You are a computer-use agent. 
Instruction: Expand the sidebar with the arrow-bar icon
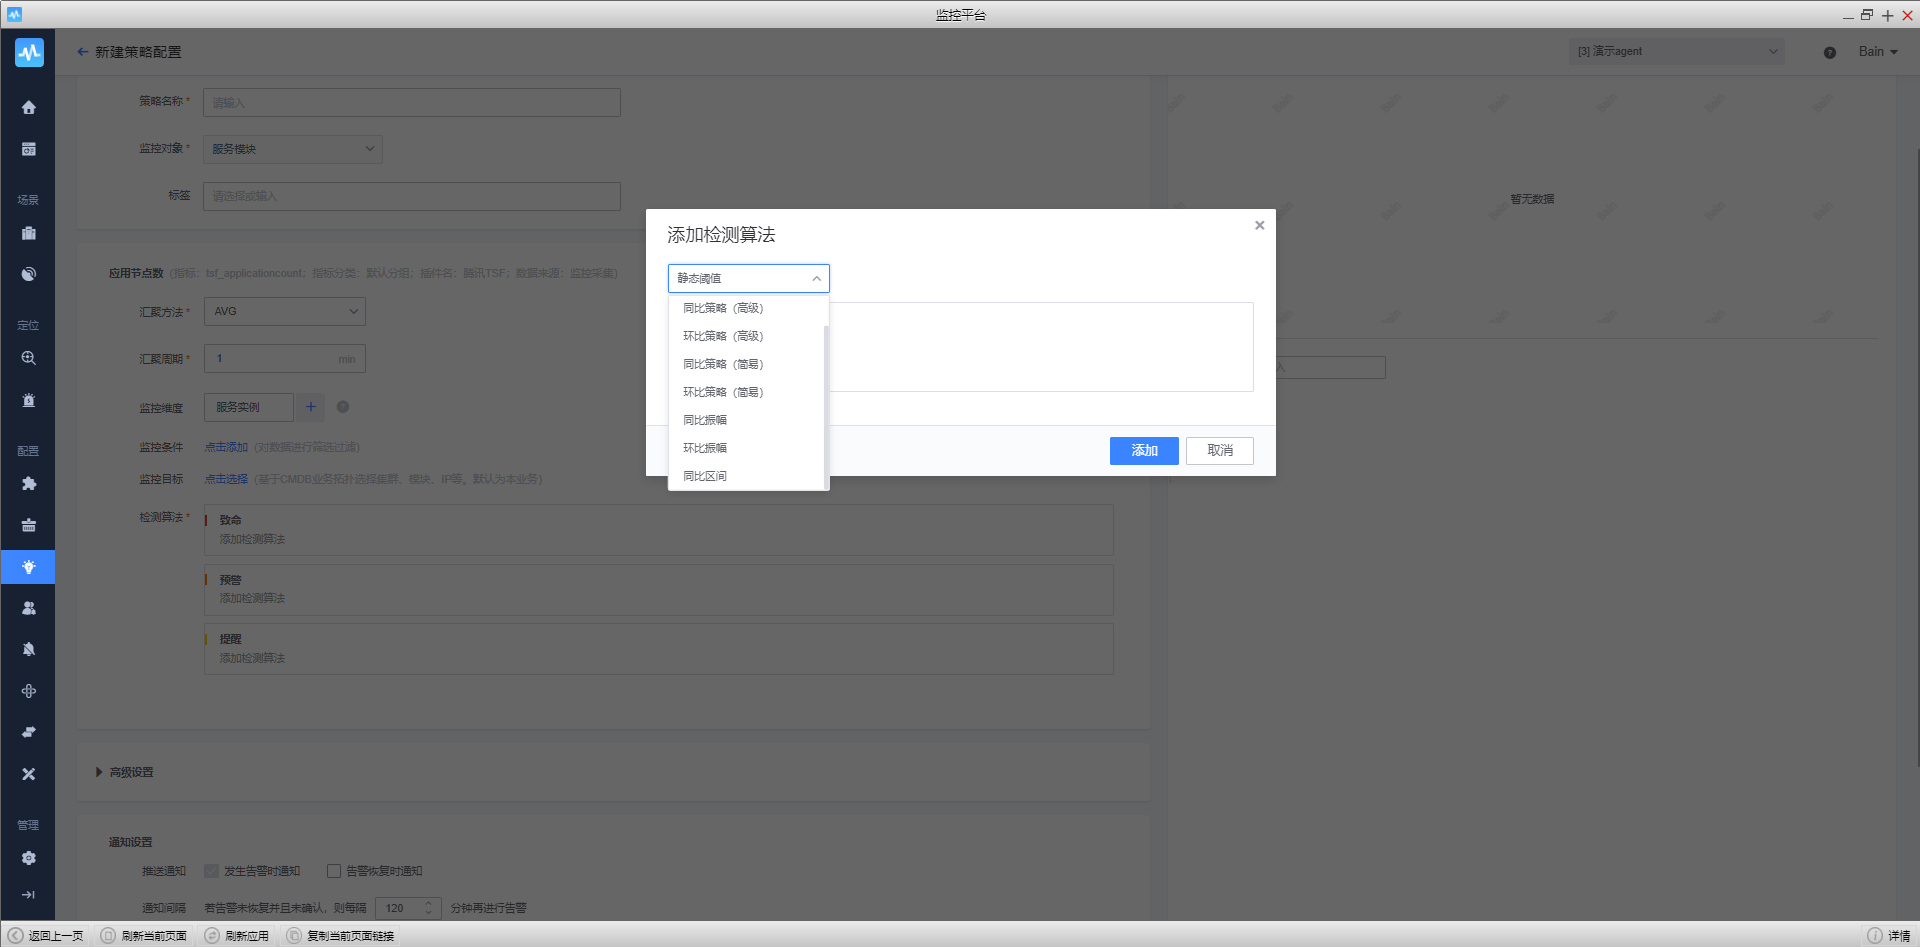(29, 895)
